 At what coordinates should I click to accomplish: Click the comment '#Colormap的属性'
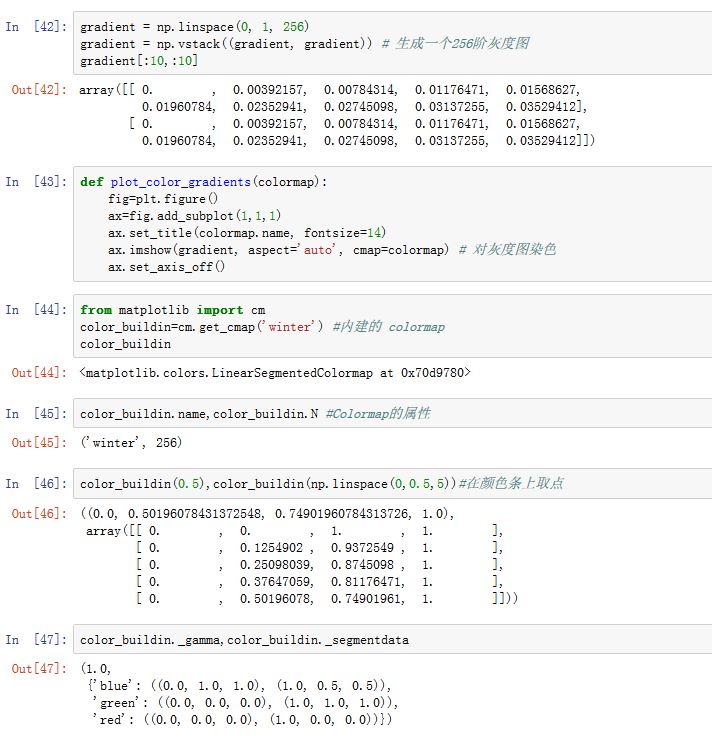(x=378, y=413)
